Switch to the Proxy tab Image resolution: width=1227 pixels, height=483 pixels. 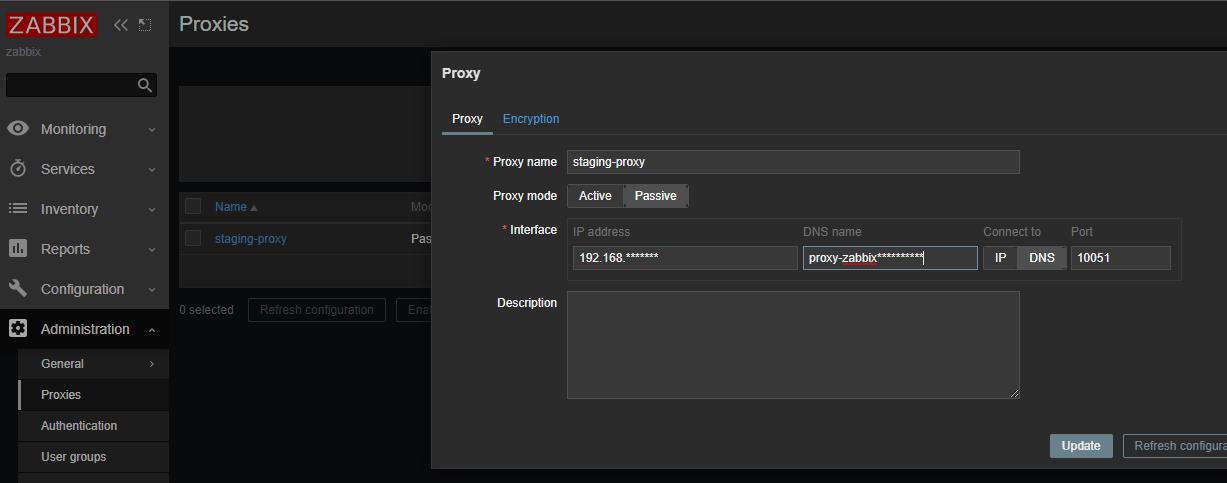tap(467, 119)
